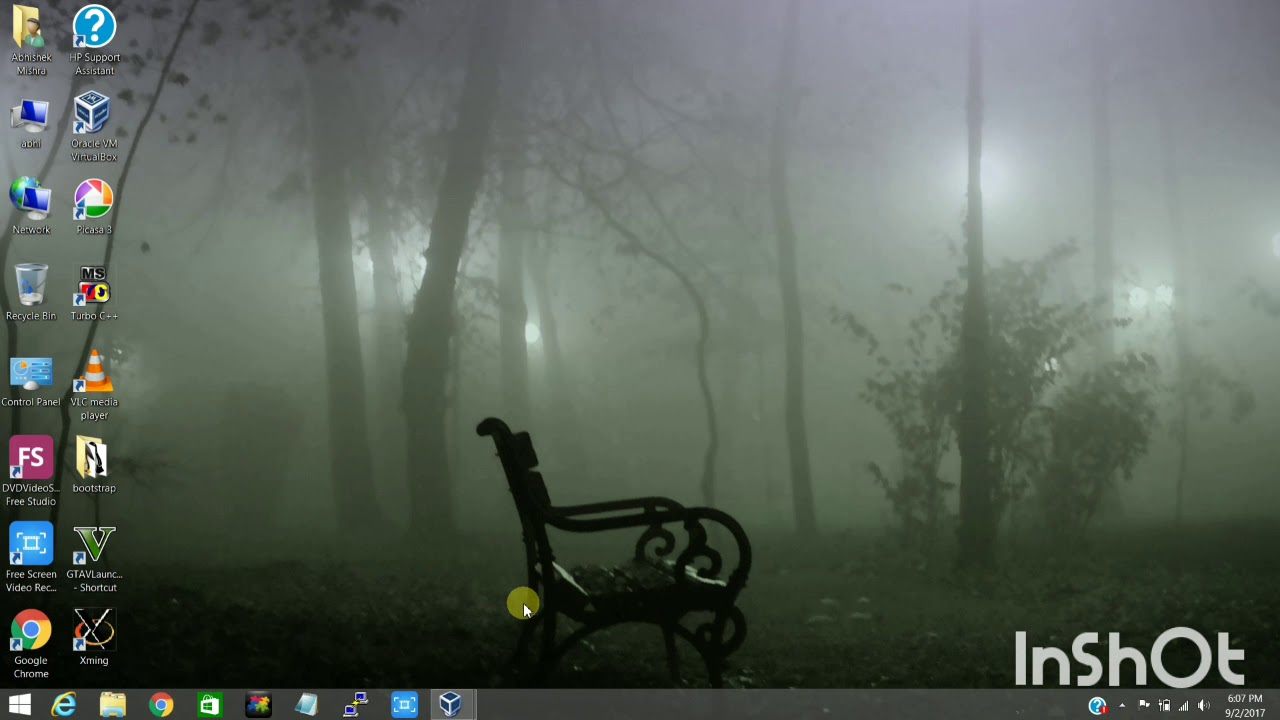Select the abhi computer desktop icon

click(x=31, y=124)
